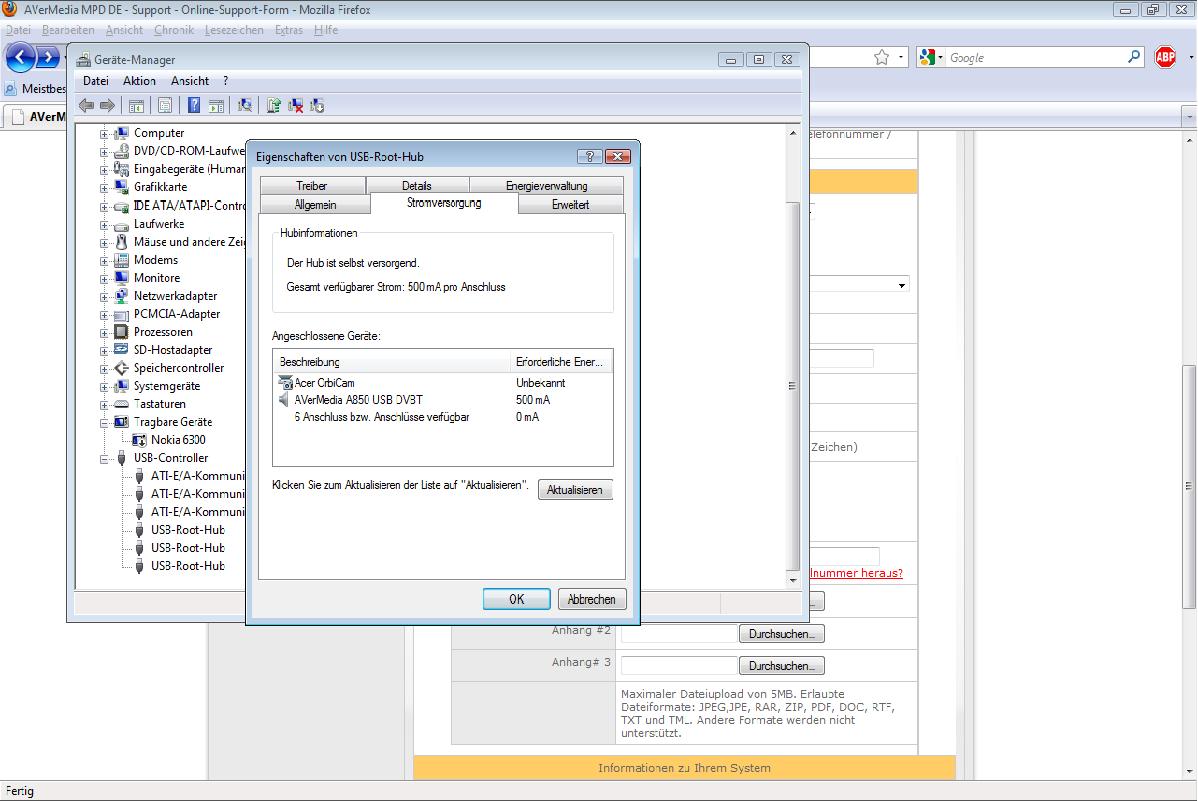Viewport: 1198px width, 801px height.
Task: Scan for hardware changes toolbar icon
Action: pyautogui.click(x=244, y=105)
